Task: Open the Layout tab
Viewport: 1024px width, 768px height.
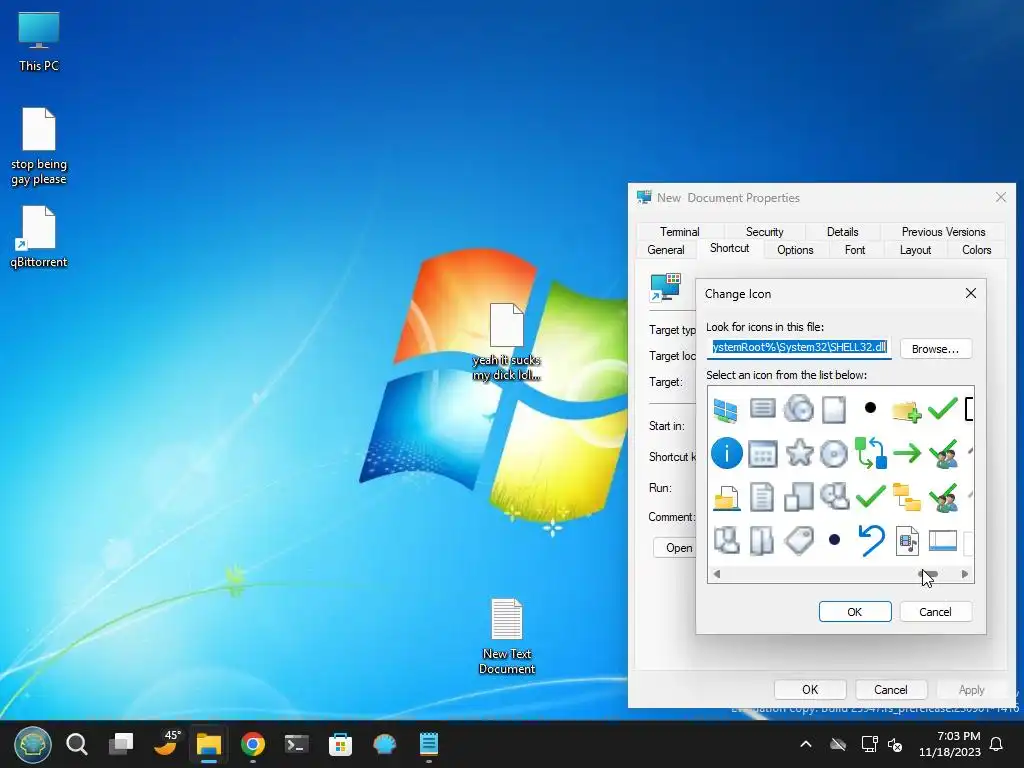Action: pyautogui.click(x=915, y=249)
